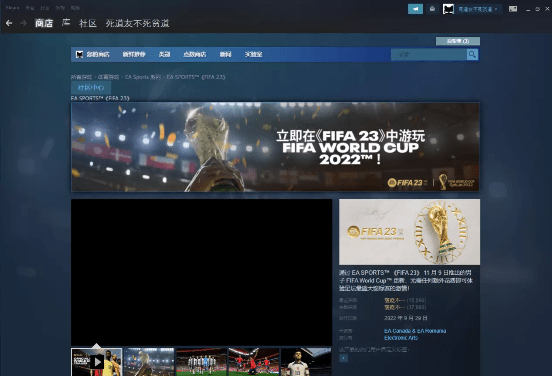
Task: Click the magnifier search icon
Action: click(x=472, y=55)
